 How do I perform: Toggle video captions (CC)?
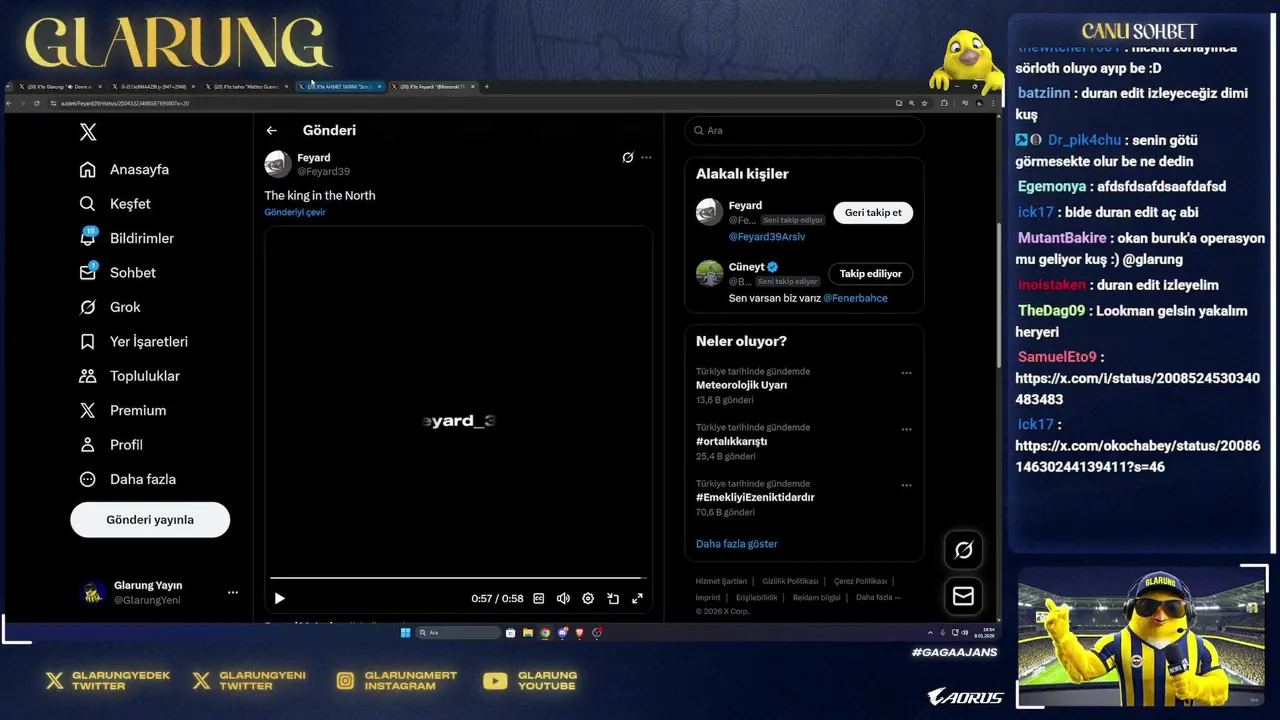(539, 598)
